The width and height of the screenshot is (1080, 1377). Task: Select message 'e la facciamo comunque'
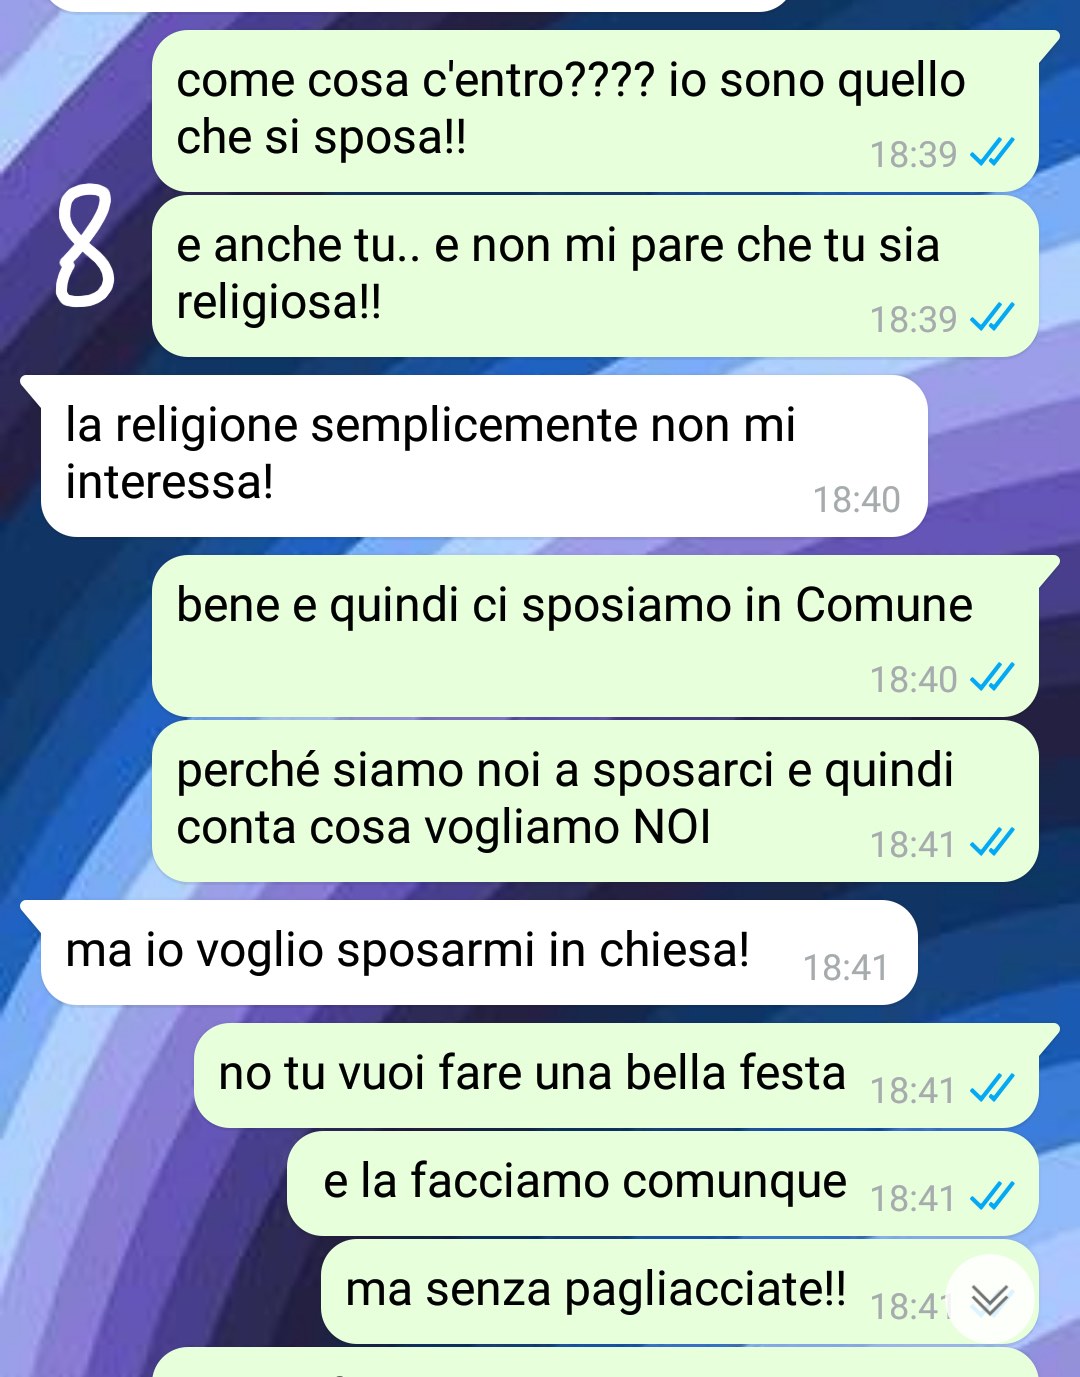(662, 1183)
